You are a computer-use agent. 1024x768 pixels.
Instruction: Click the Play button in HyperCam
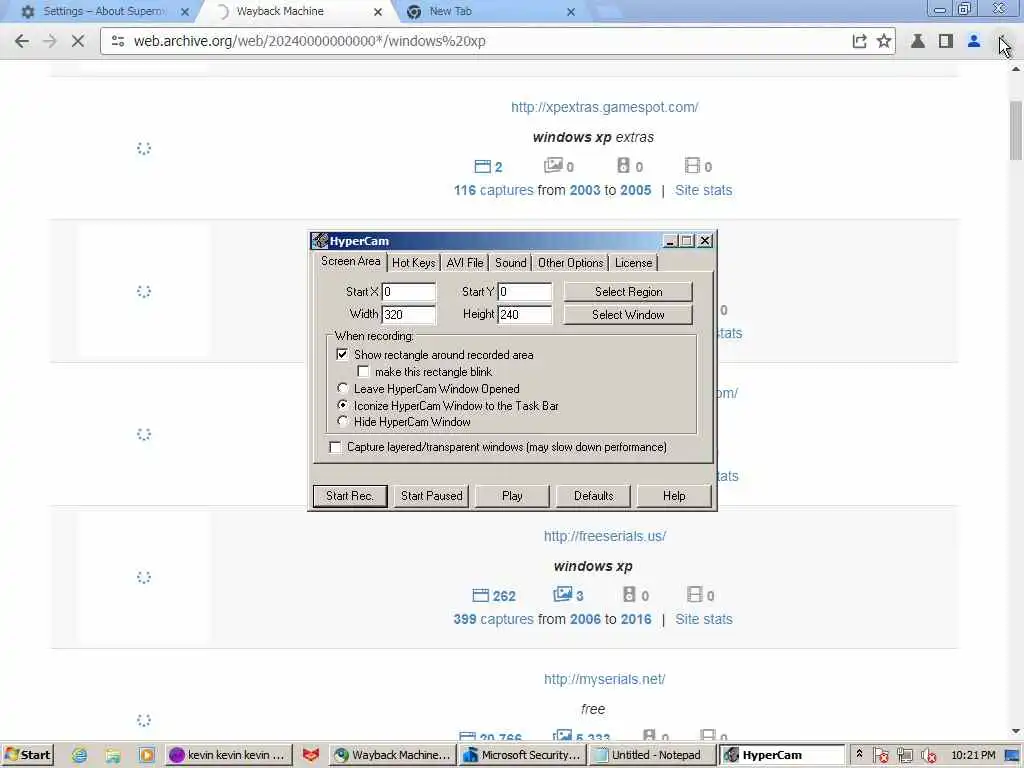point(512,496)
